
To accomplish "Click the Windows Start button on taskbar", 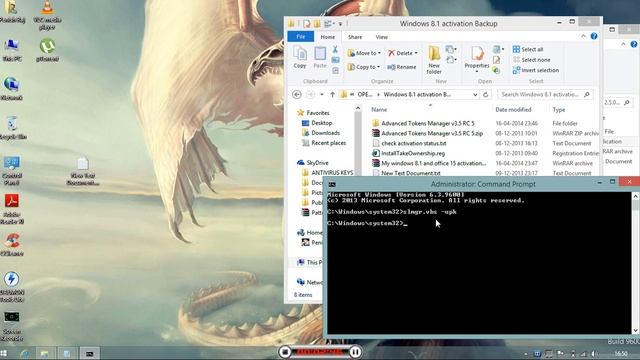I will coord(4,353).
